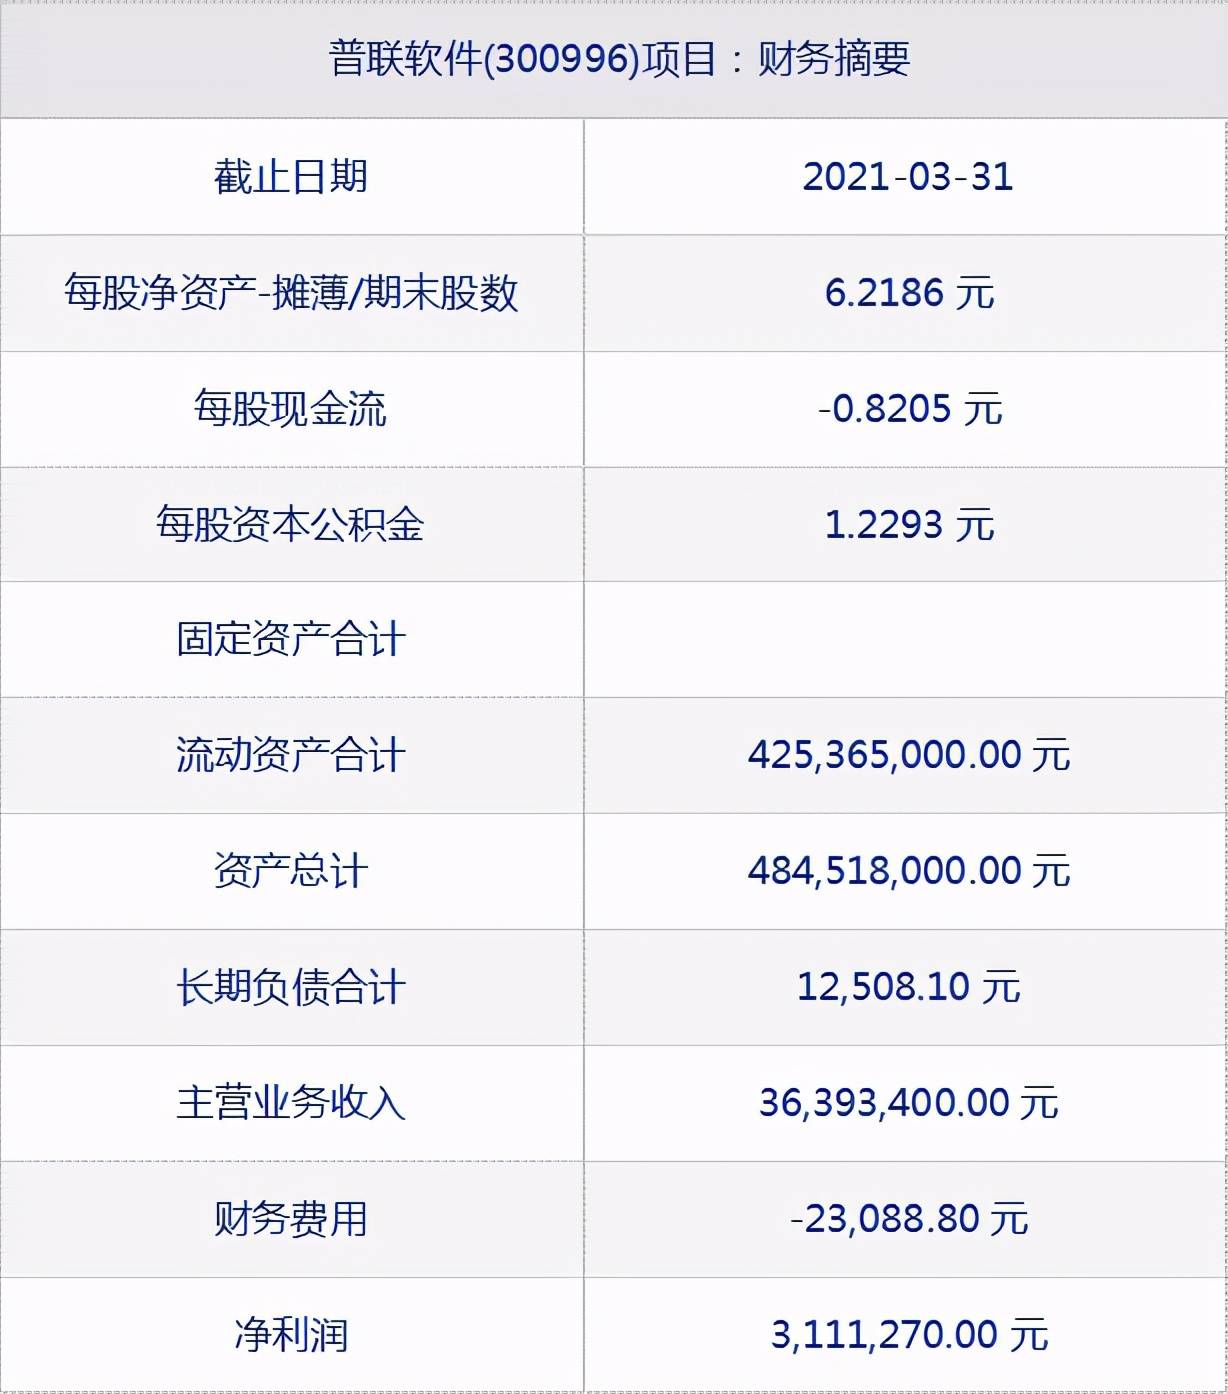Select the 每股资本公积金 label cell
The height and width of the screenshot is (1394, 1228).
[x=291, y=524]
